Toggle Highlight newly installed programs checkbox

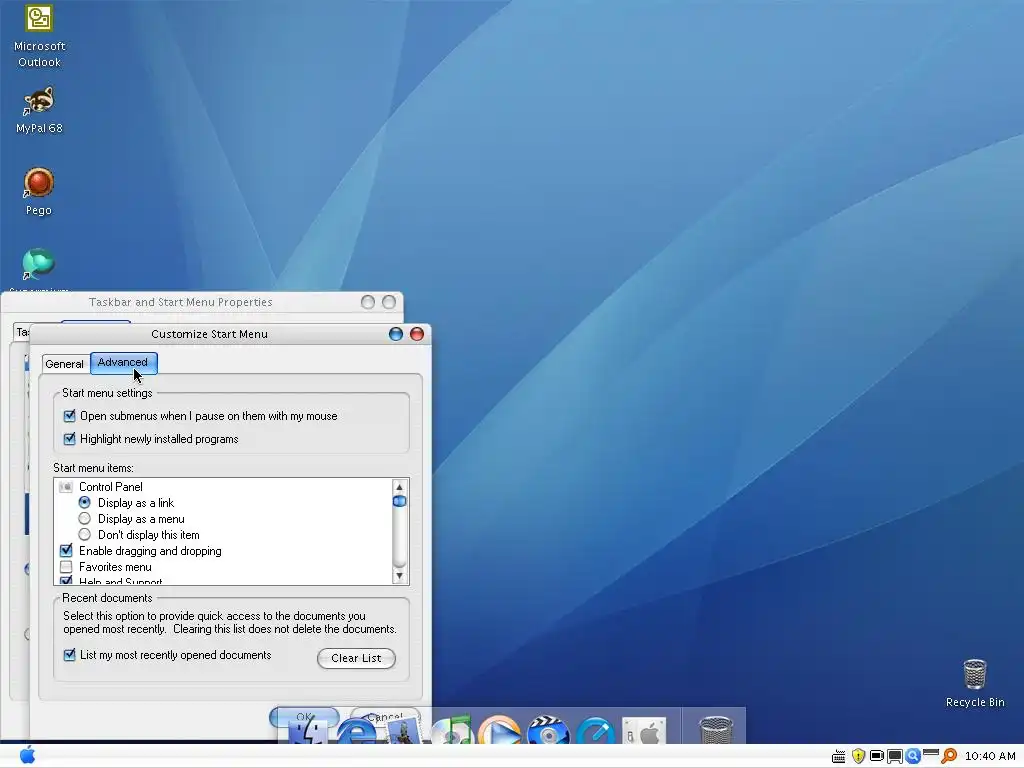tap(69, 438)
